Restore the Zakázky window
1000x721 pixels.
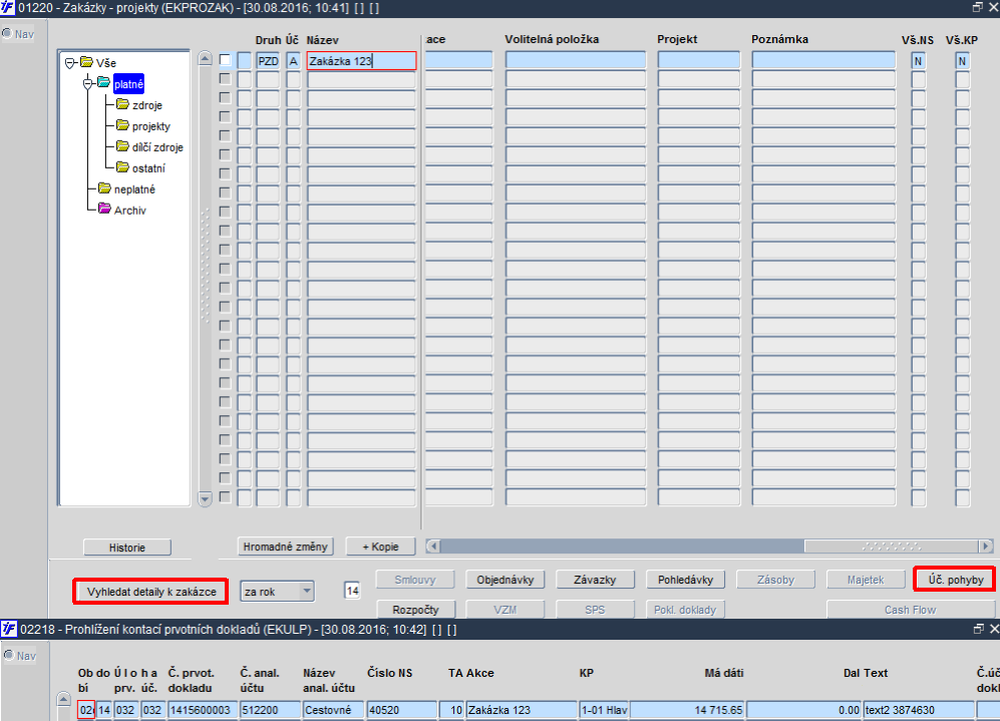[x=978, y=7]
